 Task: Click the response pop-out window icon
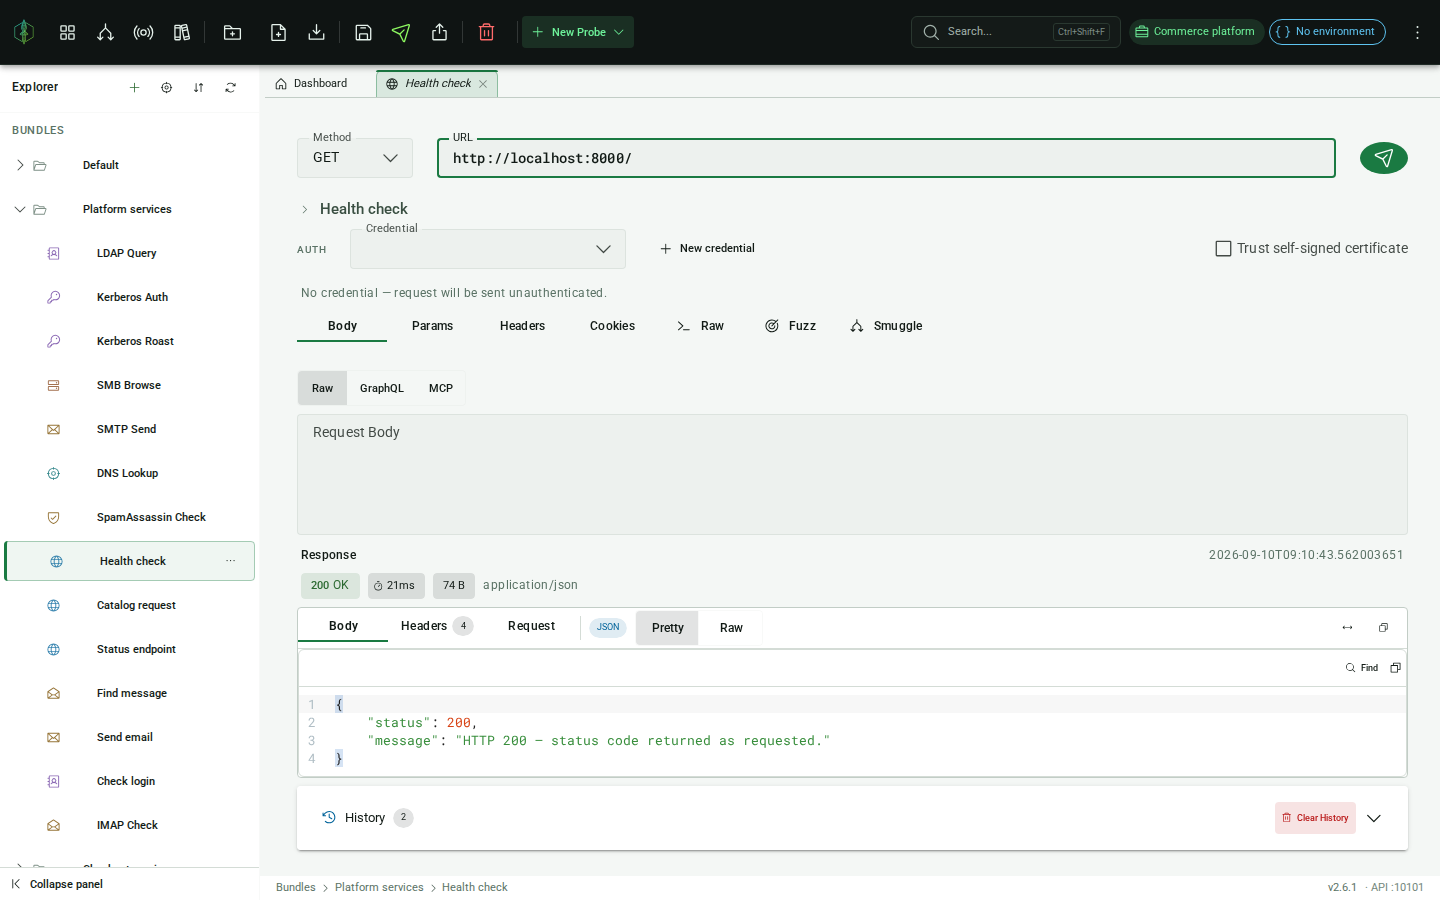[x=1383, y=627]
